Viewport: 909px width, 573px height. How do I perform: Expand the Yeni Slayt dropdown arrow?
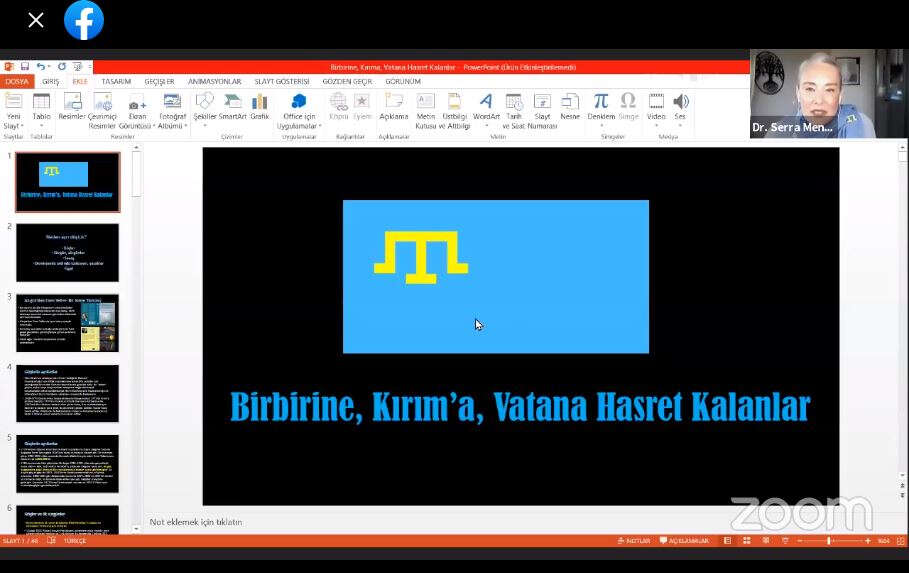pyautogui.click(x=13, y=127)
